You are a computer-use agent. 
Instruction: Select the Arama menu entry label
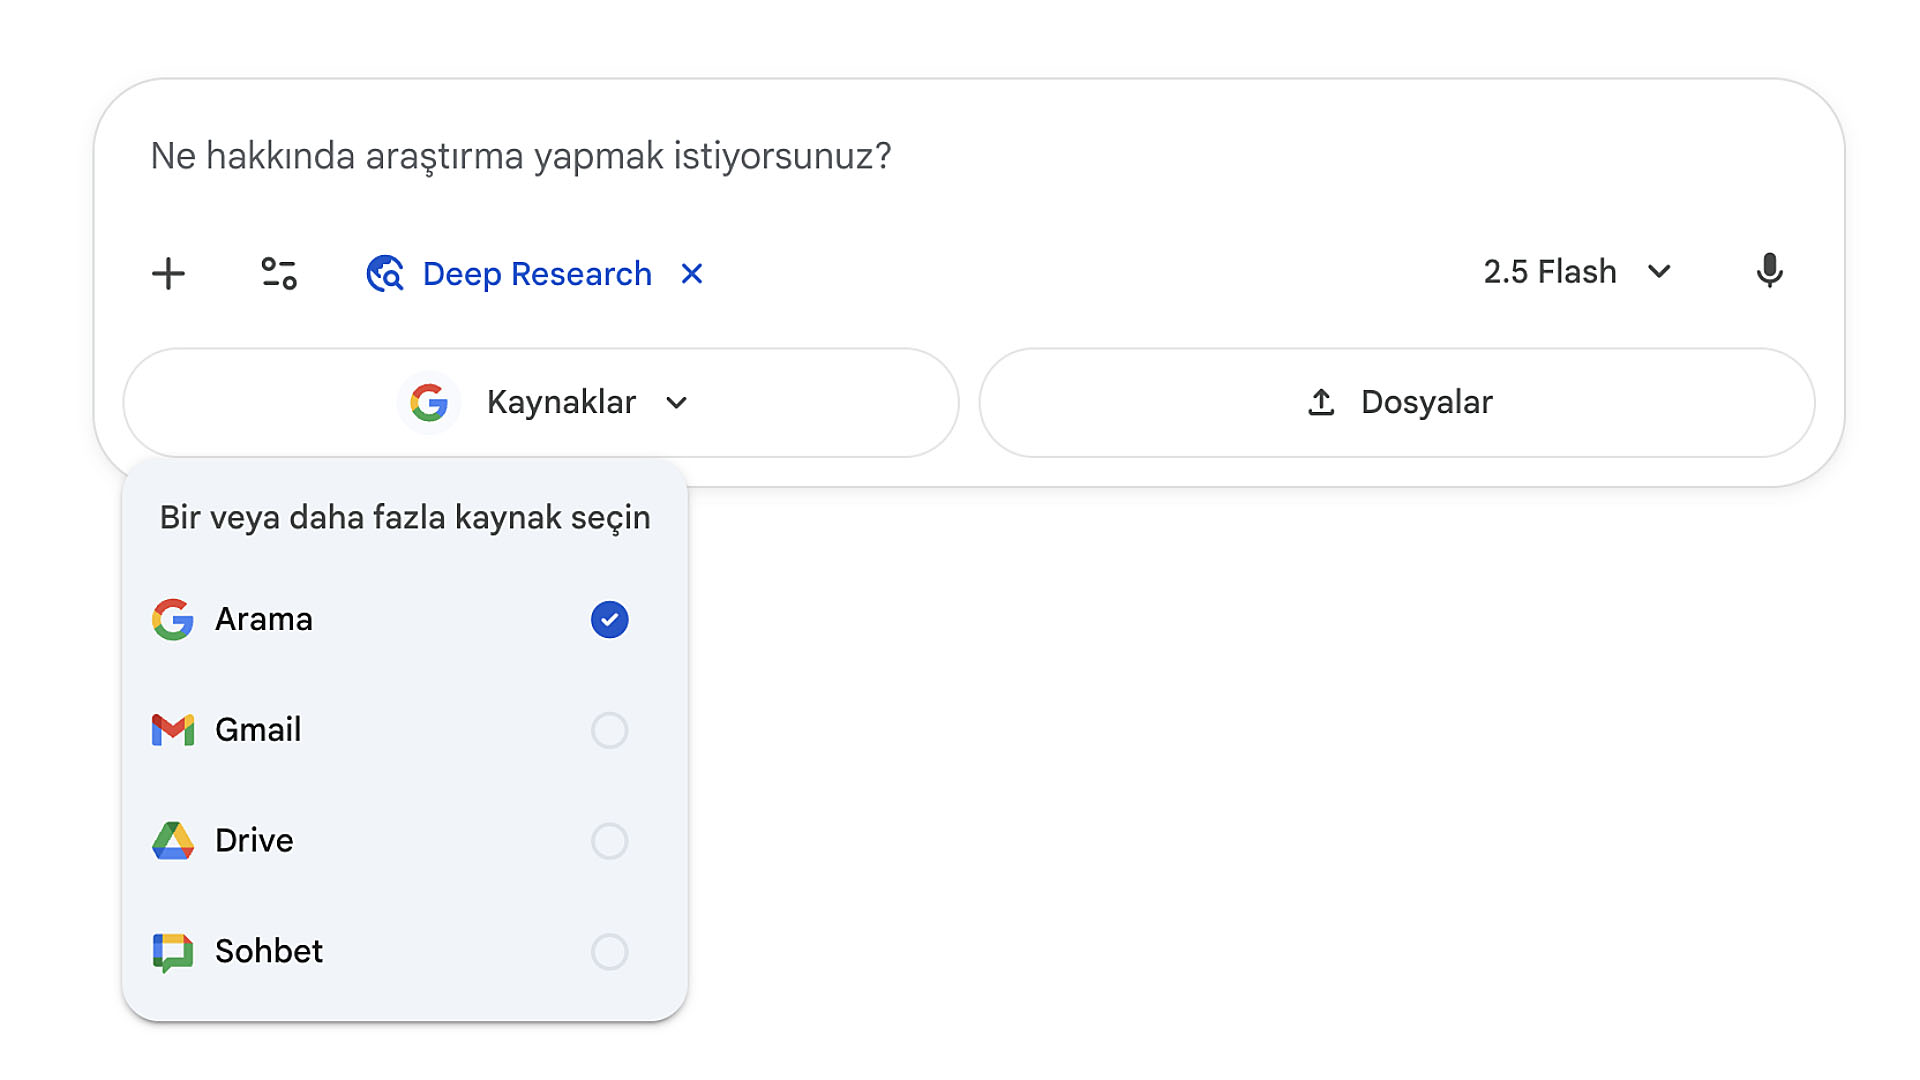264,620
